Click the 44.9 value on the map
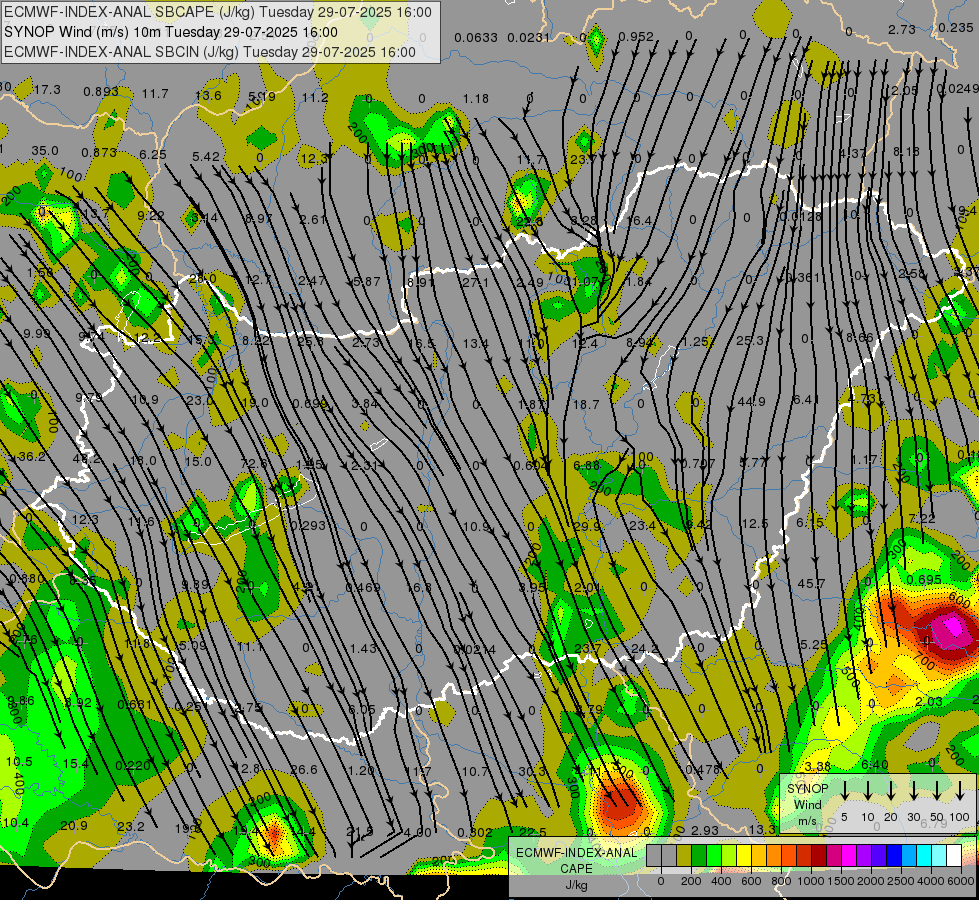Viewport: 979px width, 900px height. tap(751, 402)
